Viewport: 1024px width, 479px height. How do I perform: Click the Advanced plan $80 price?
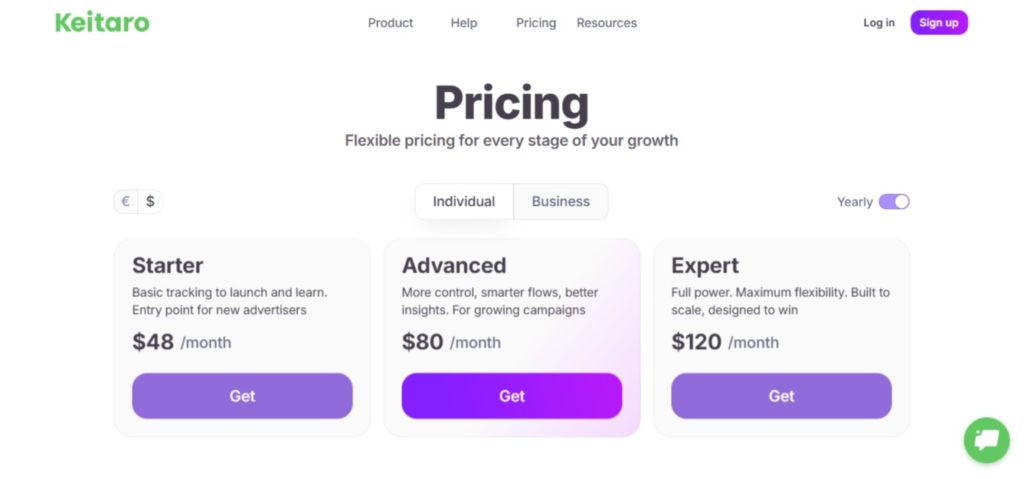coord(422,342)
